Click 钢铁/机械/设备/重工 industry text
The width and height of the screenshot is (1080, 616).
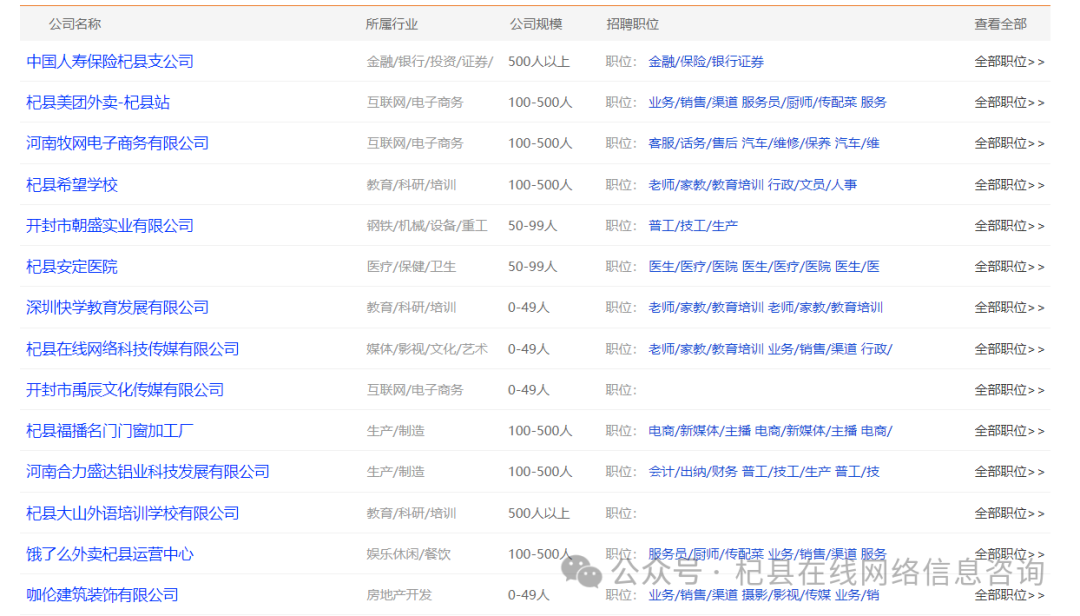[427, 225]
